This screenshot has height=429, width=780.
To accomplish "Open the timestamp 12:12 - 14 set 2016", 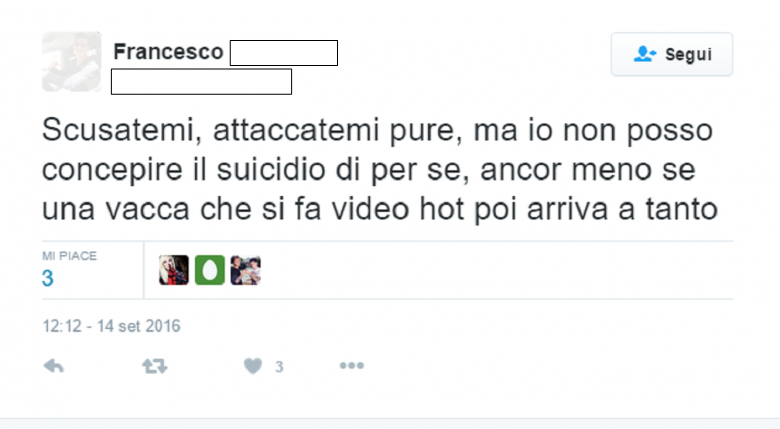I will 111,326.
